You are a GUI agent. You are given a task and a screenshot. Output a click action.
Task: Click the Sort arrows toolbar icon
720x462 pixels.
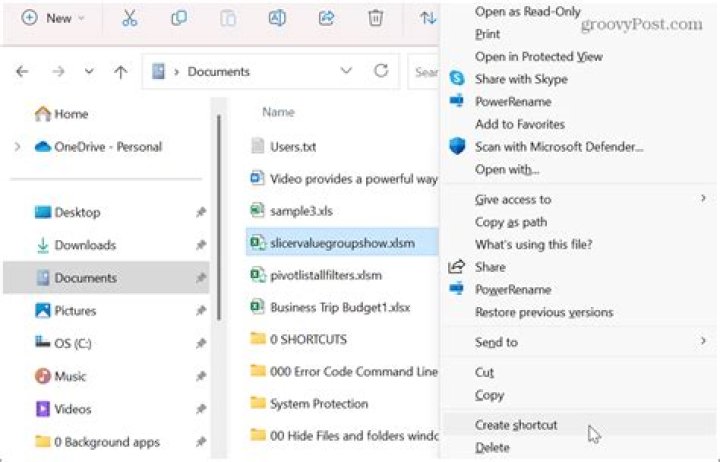[x=428, y=18]
